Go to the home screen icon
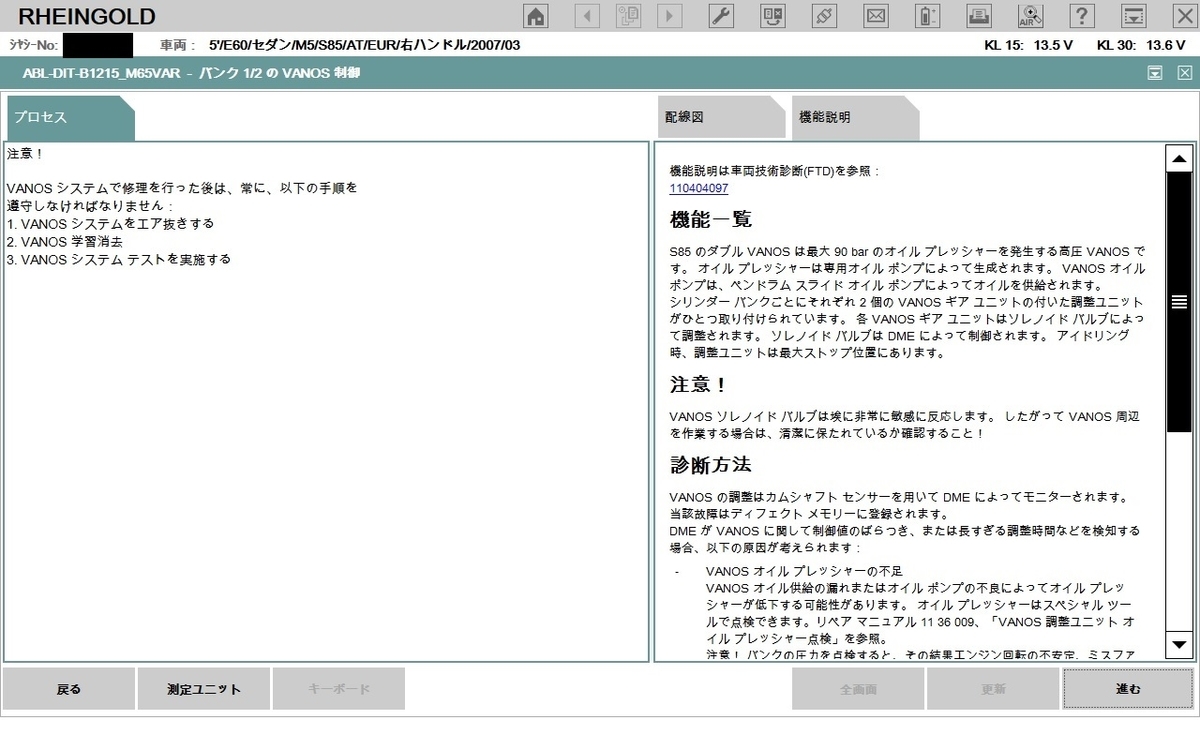Screen dimensions: 1200x750 [x=537, y=15]
